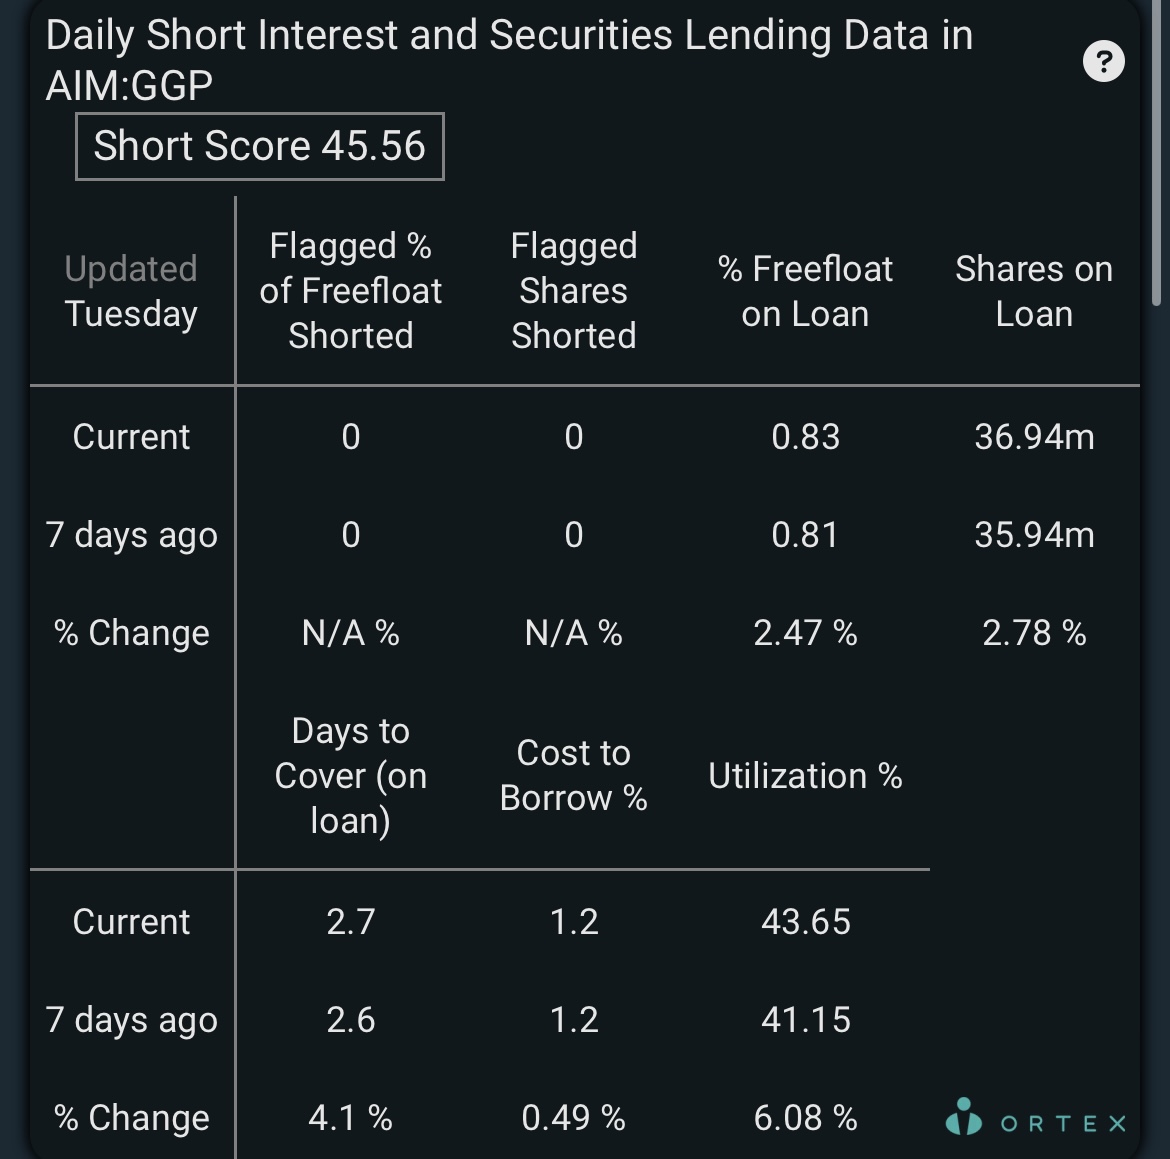
Task: Click the Updated Tuesday label
Action: [131, 291]
